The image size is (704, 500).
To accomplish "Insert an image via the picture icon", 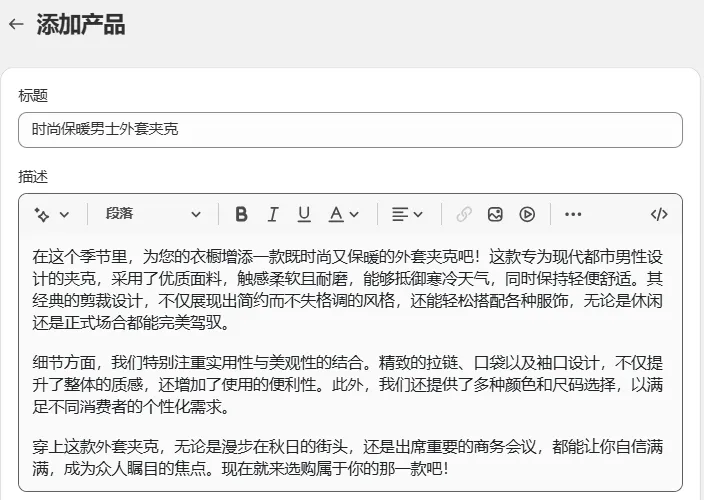I will click(495, 214).
